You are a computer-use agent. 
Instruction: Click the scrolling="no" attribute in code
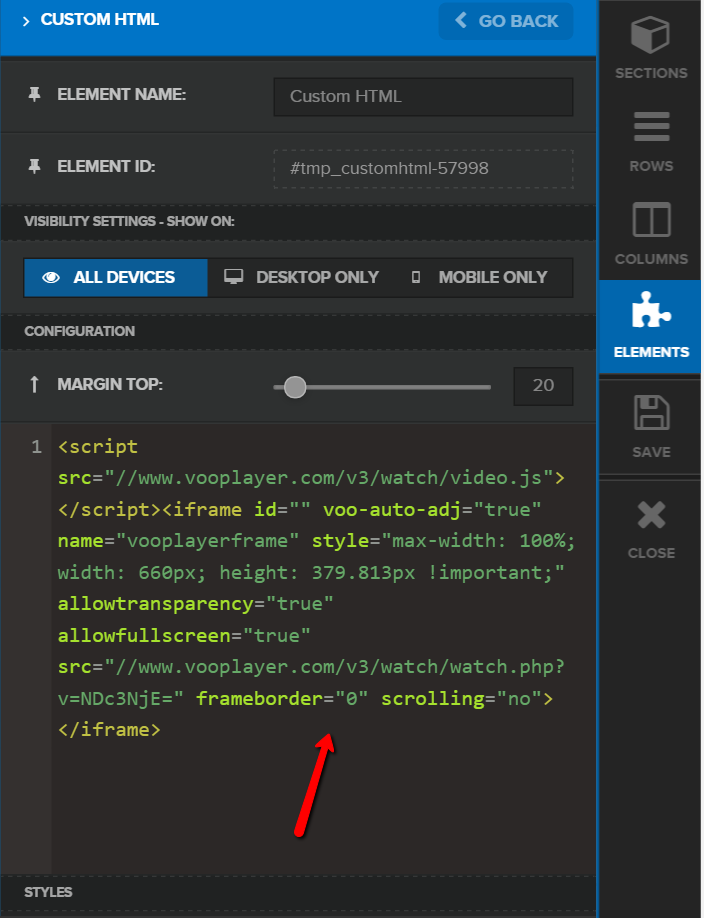point(461,698)
